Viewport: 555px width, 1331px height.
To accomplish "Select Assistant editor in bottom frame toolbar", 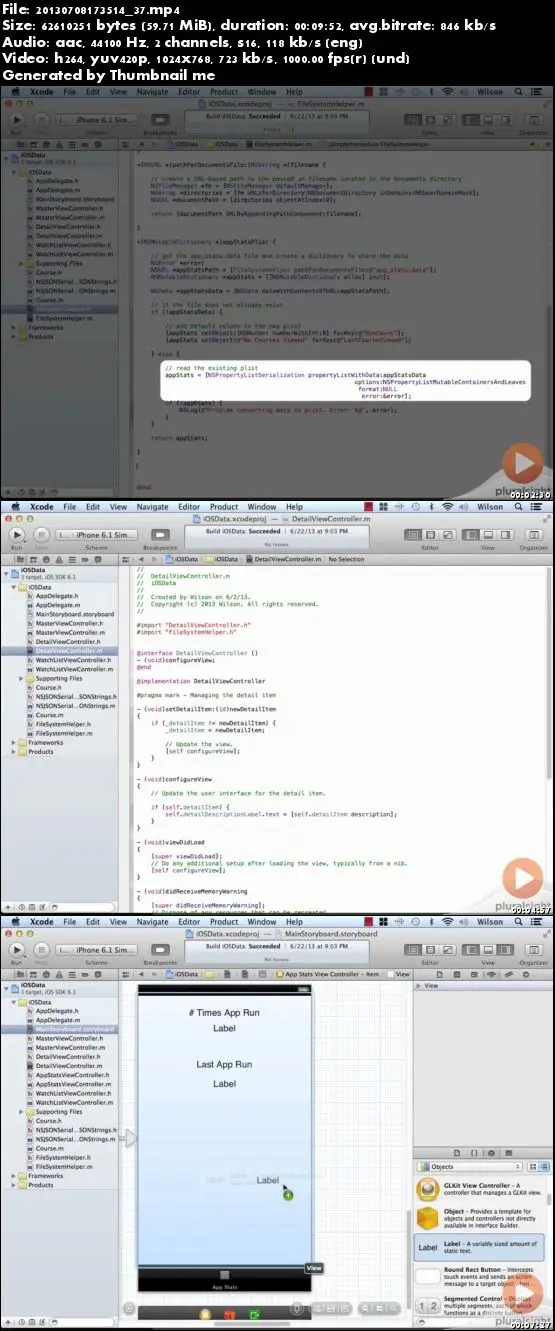I will pyautogui.click(x=432, y=949).
